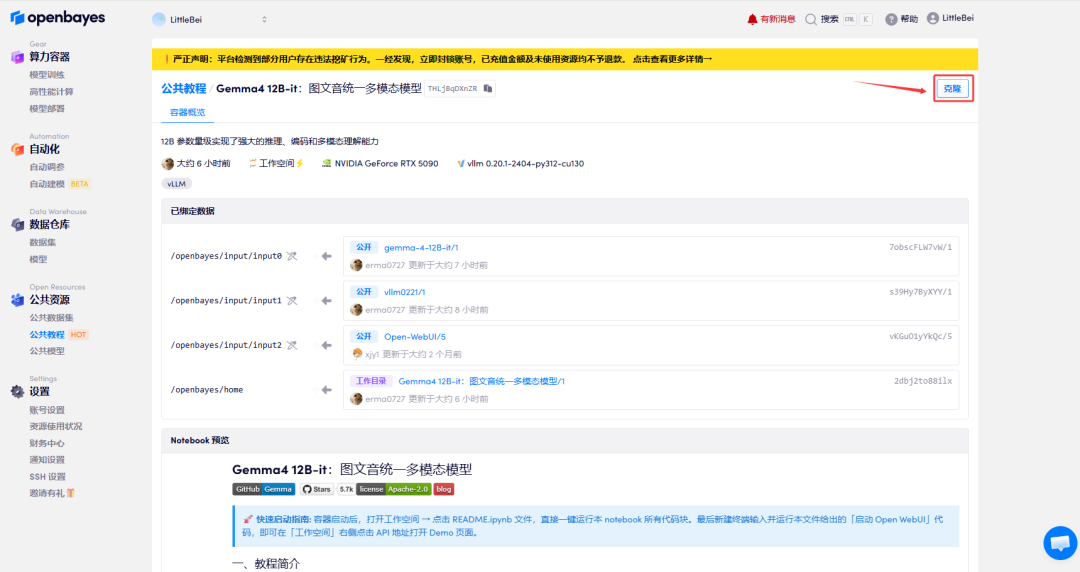This screenshot has width=1080, height=572.
Task: Click the license Apache-2.0 badge
Action: pos(393,489)
